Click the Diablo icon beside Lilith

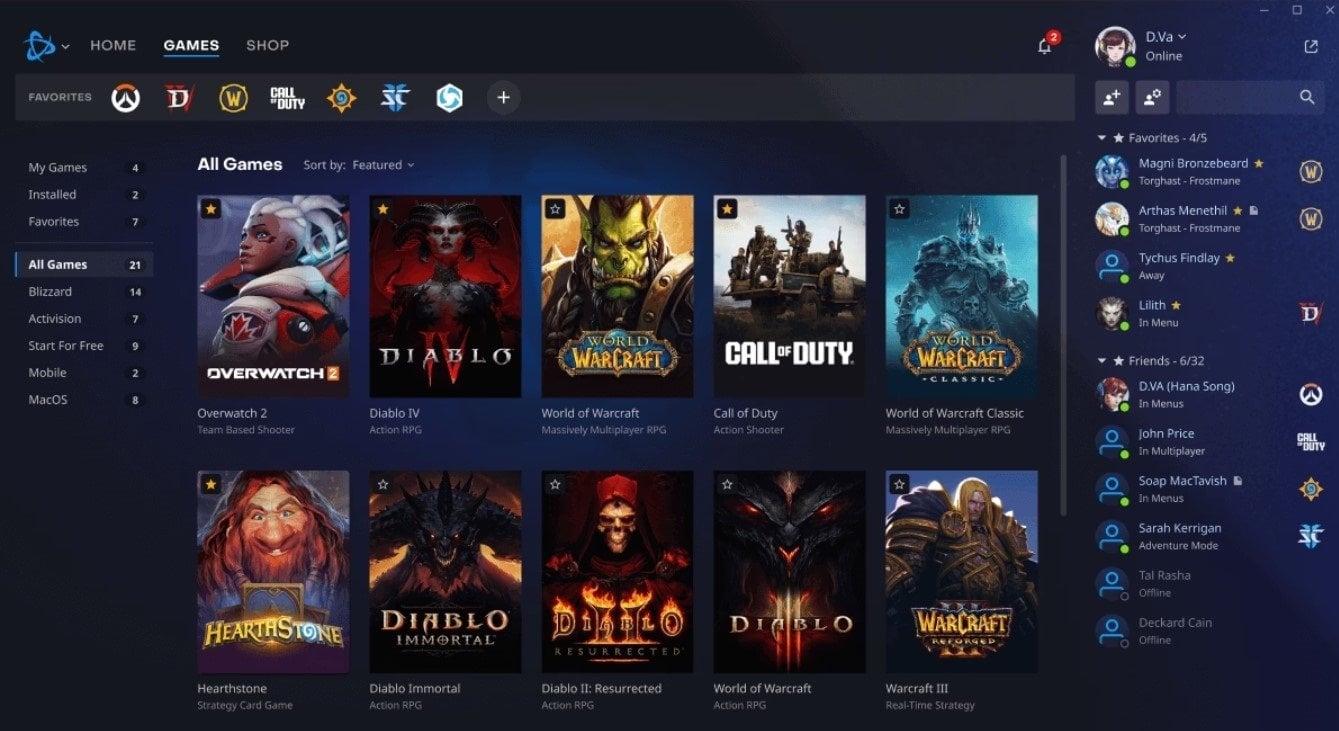pyautogui.click(x=1311, y=313)
